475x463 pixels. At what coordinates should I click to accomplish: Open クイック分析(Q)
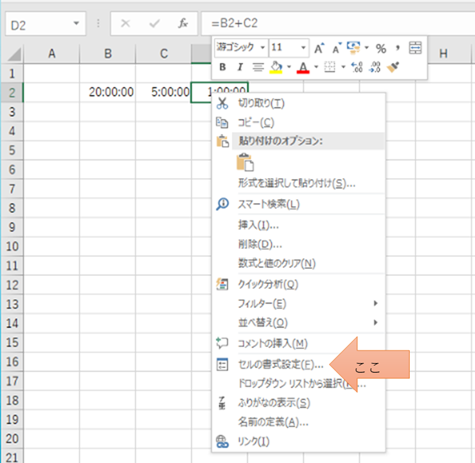[298, 284]
